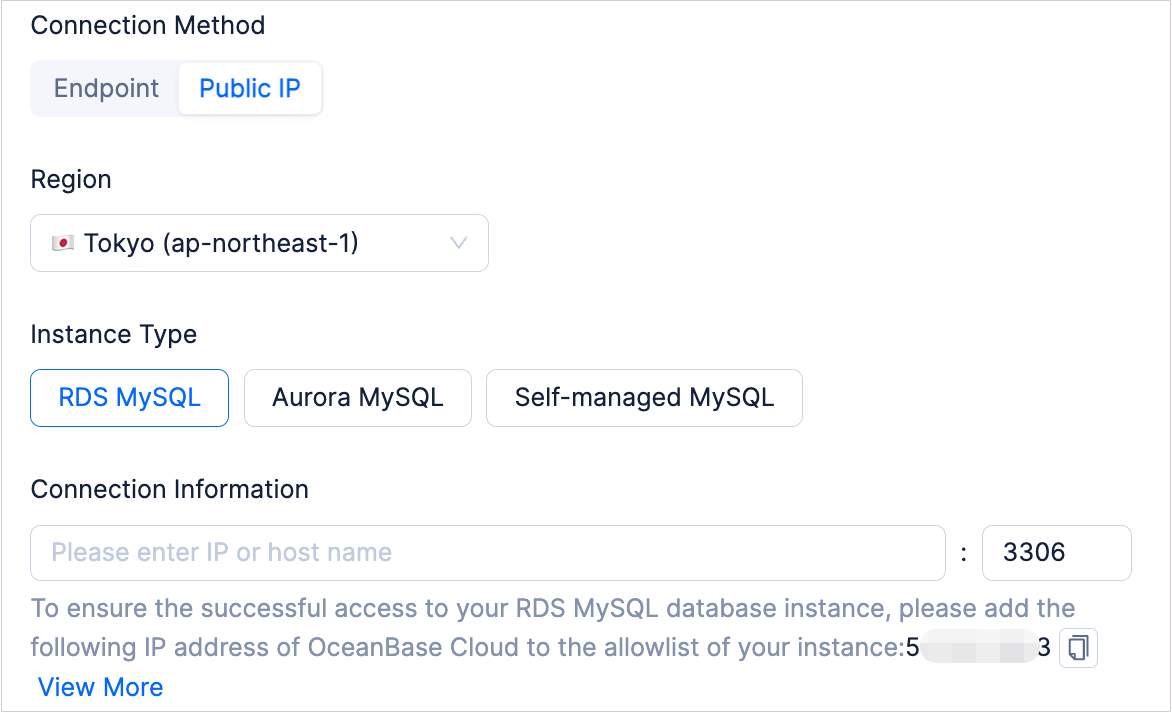The image size is (1172, 712).
Task: Focus the IP or host name field
Action: (487, 553)
